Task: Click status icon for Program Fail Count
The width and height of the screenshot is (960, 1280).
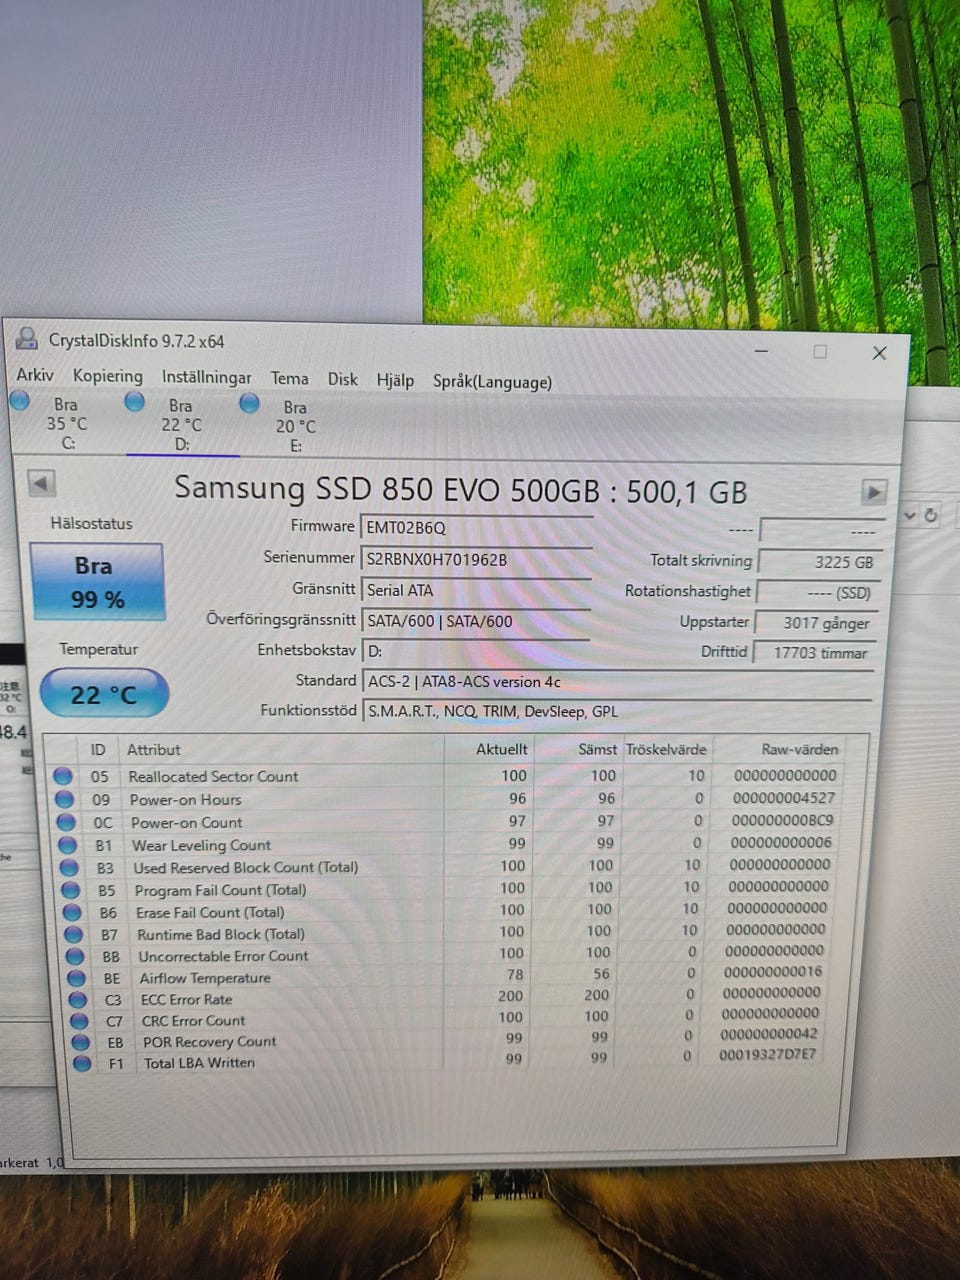Action: click(70, 890)
